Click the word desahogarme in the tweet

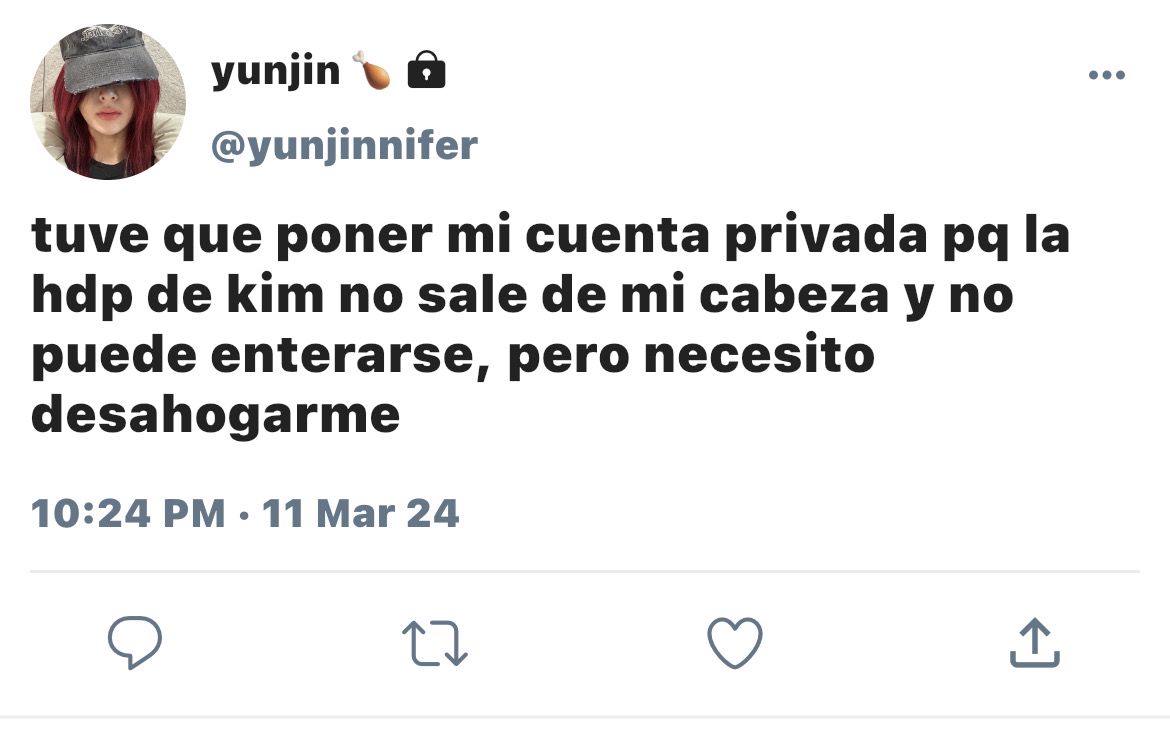coord(216,415)
